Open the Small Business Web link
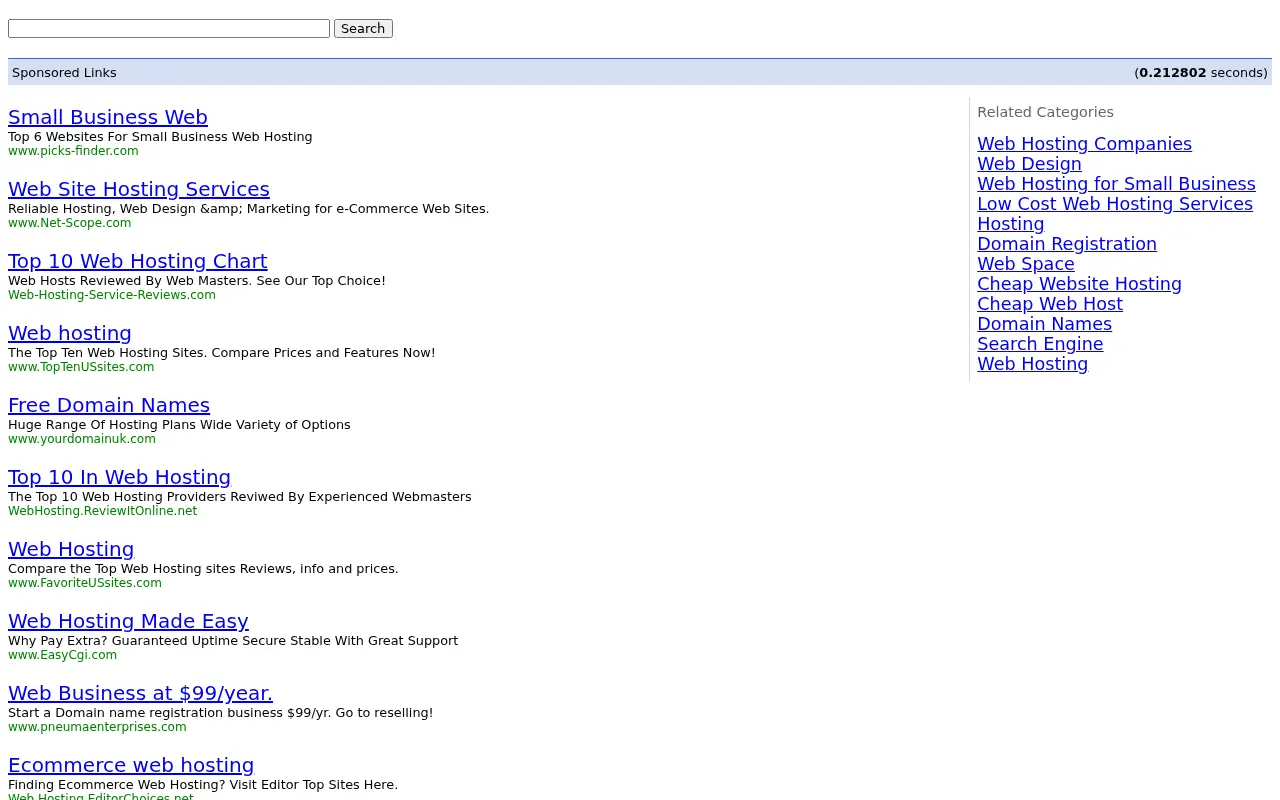This screenshot has width=1280, height=800. [x=108, y=117]
